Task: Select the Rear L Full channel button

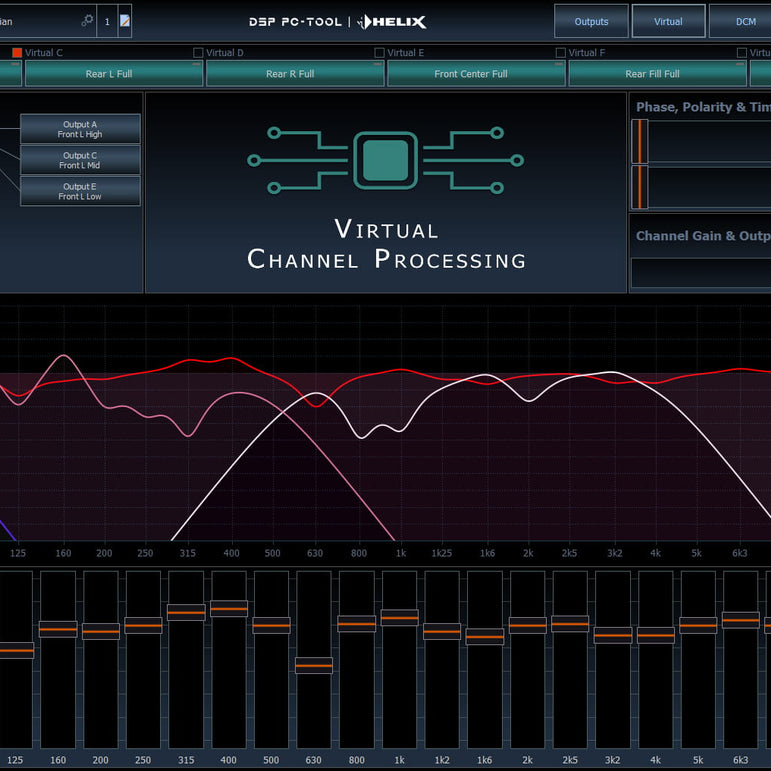Action: (109, 74)
